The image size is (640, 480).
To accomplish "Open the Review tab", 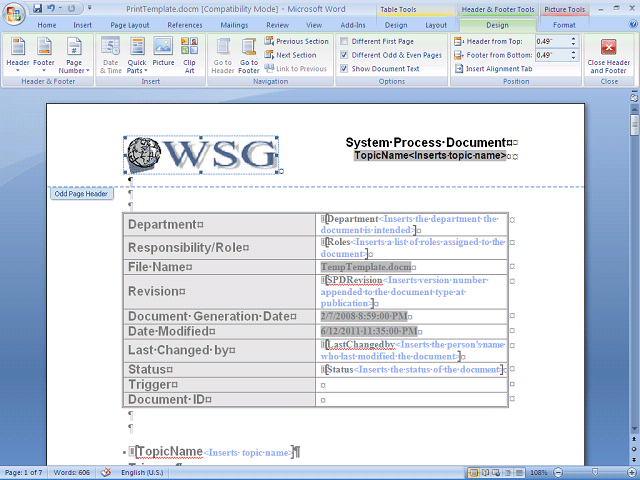I will point(278,25).
